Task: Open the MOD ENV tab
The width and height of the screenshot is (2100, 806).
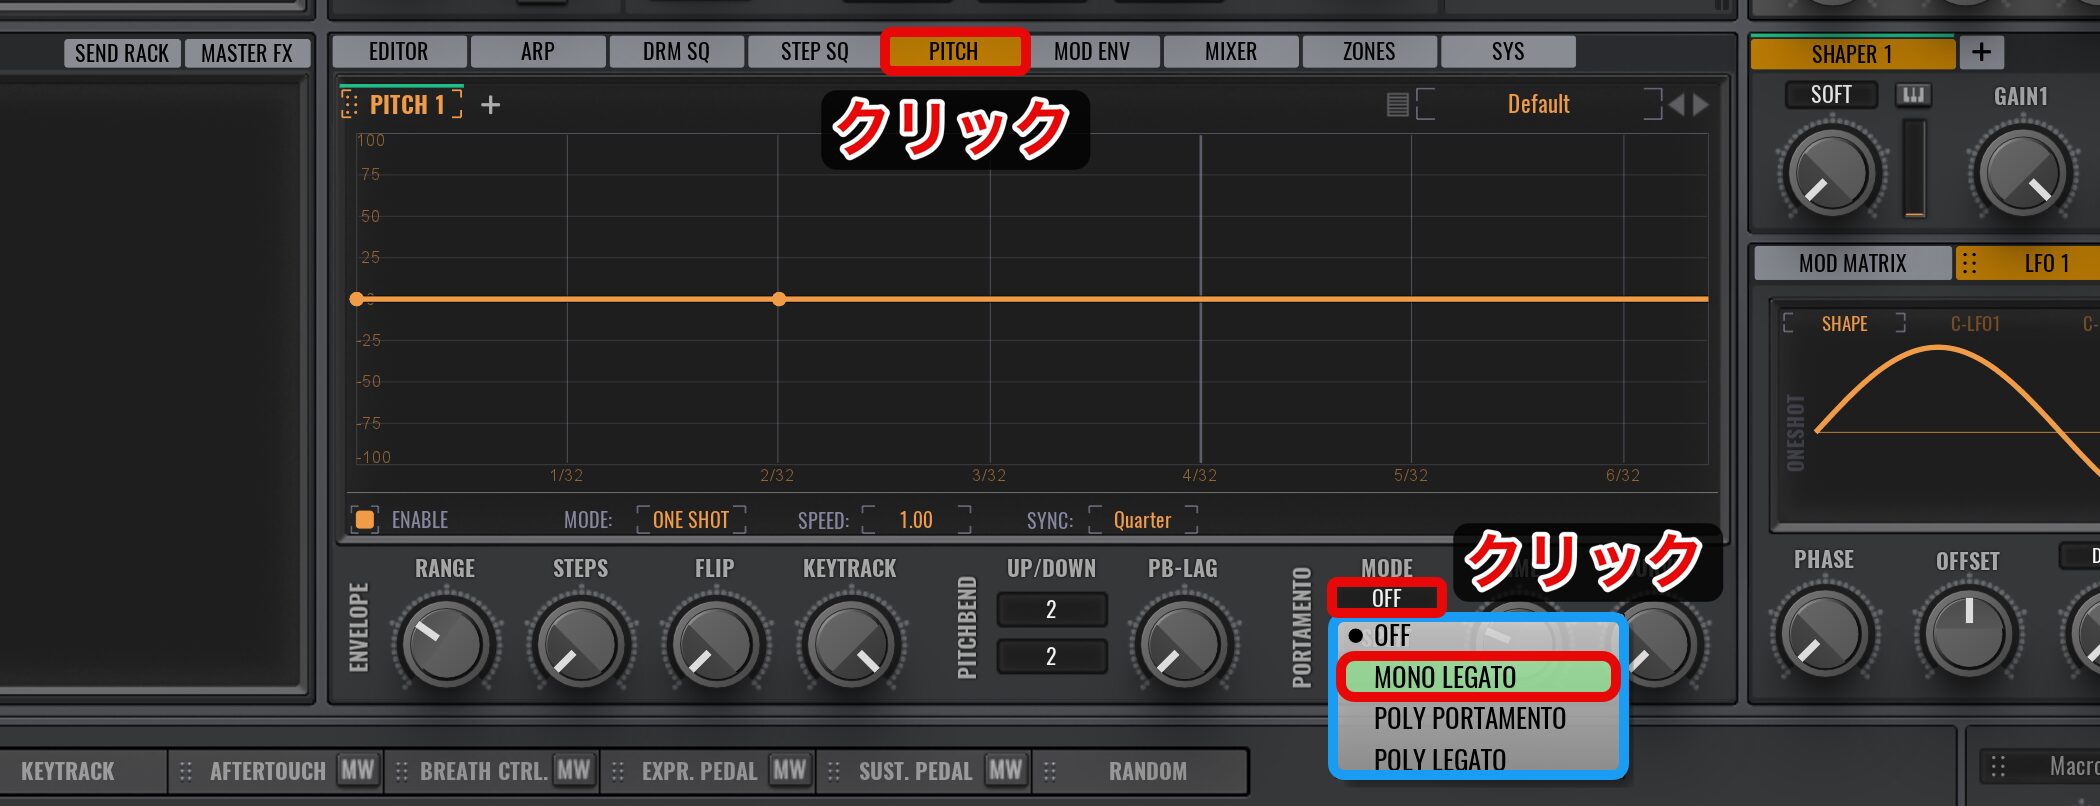Action: (1092, 51)
